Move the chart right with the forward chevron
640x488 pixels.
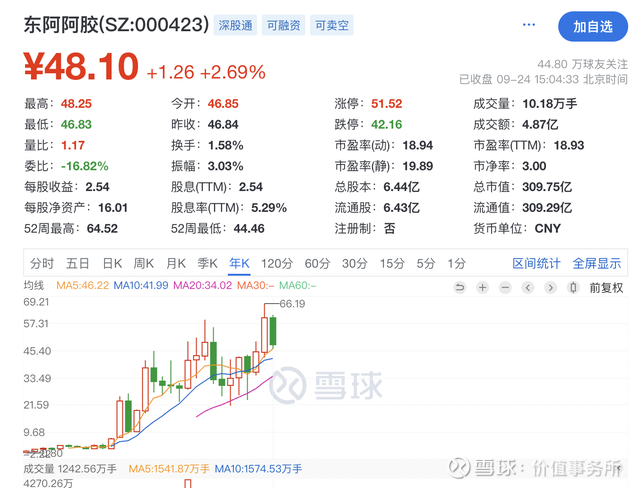coord(550,288)
